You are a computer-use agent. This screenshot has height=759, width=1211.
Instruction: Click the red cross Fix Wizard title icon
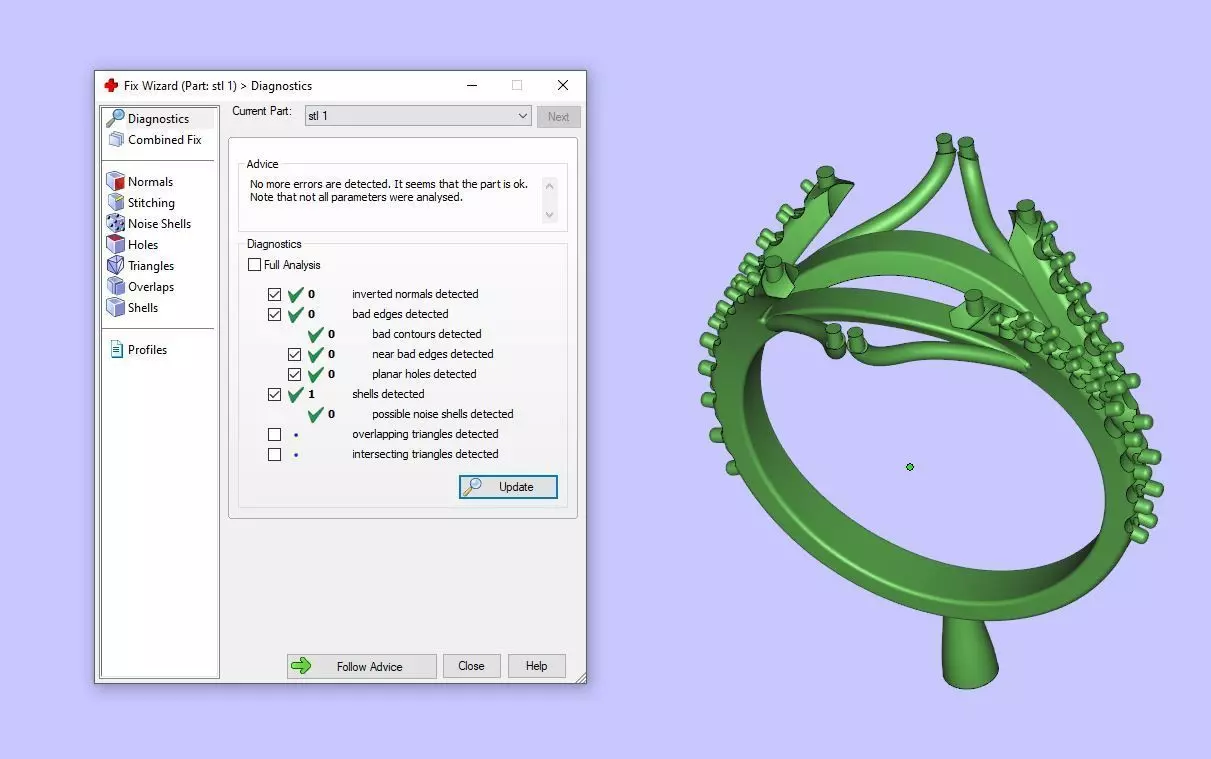click(111, 86)
